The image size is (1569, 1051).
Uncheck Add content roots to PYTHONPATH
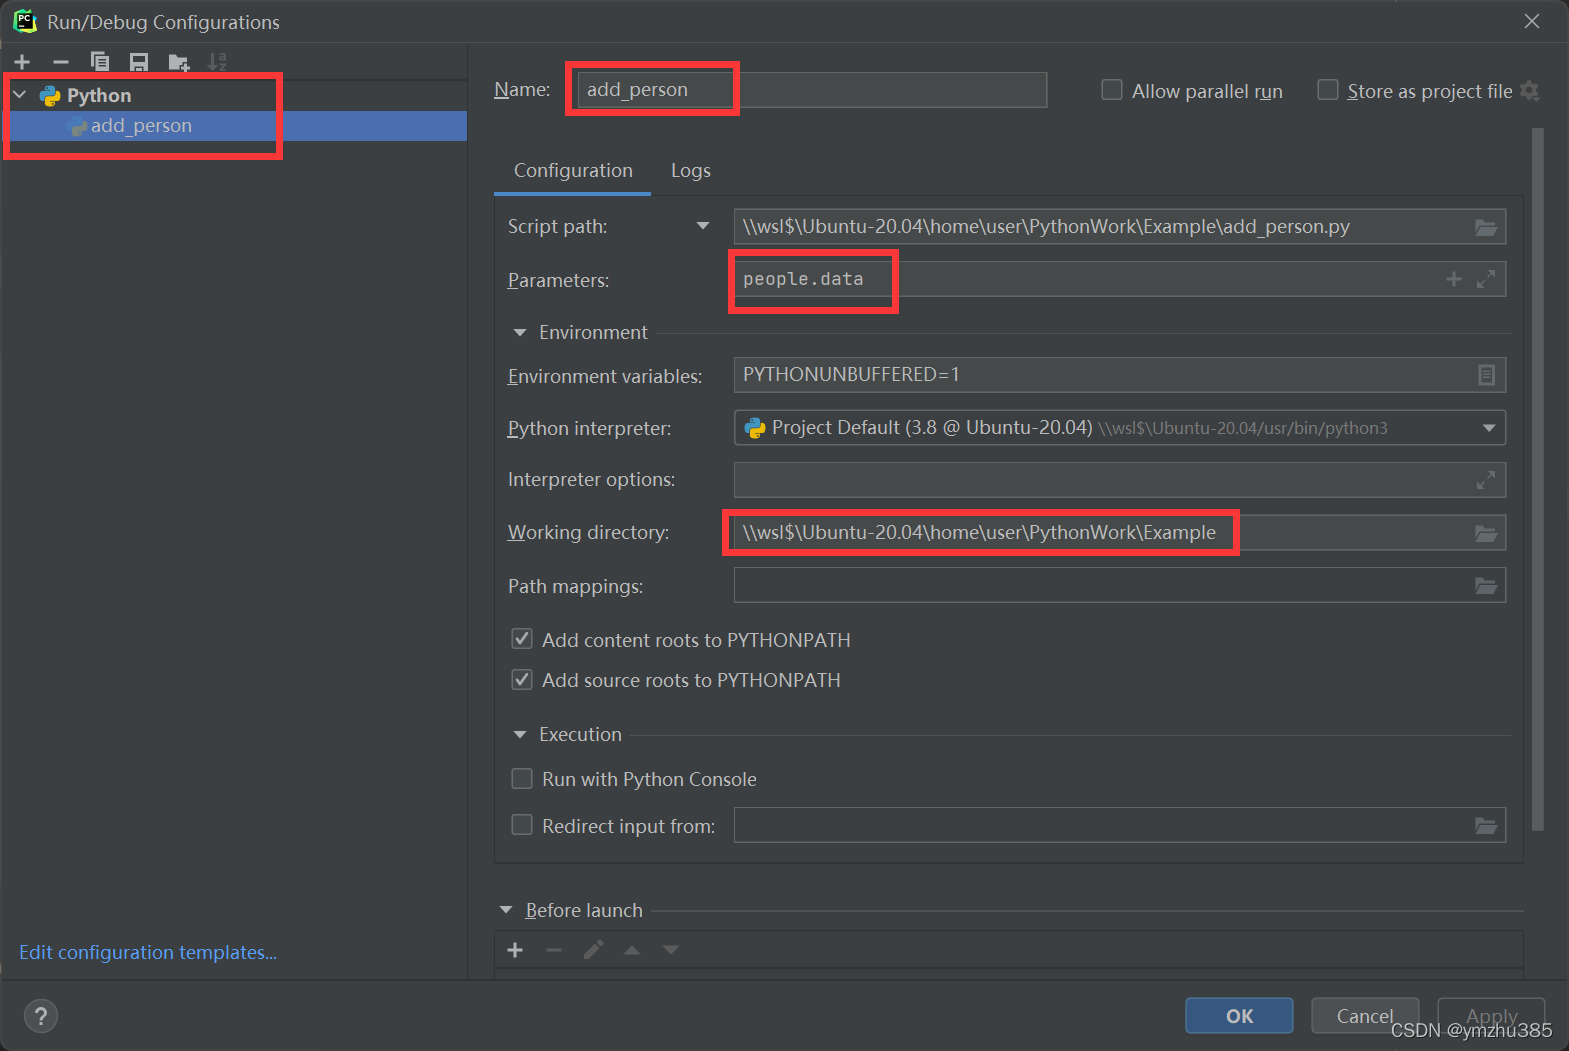[x=522, y=639]
